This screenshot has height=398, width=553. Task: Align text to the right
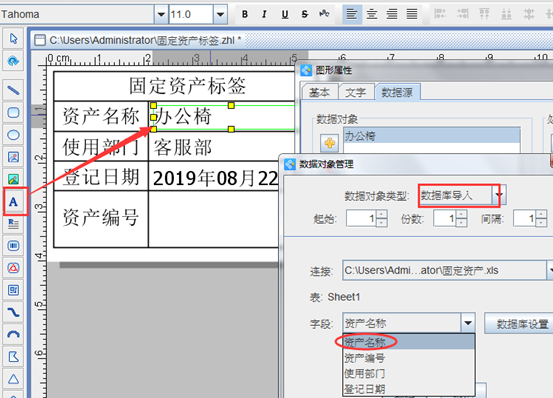pyautogui.click(x=392, y=14)
